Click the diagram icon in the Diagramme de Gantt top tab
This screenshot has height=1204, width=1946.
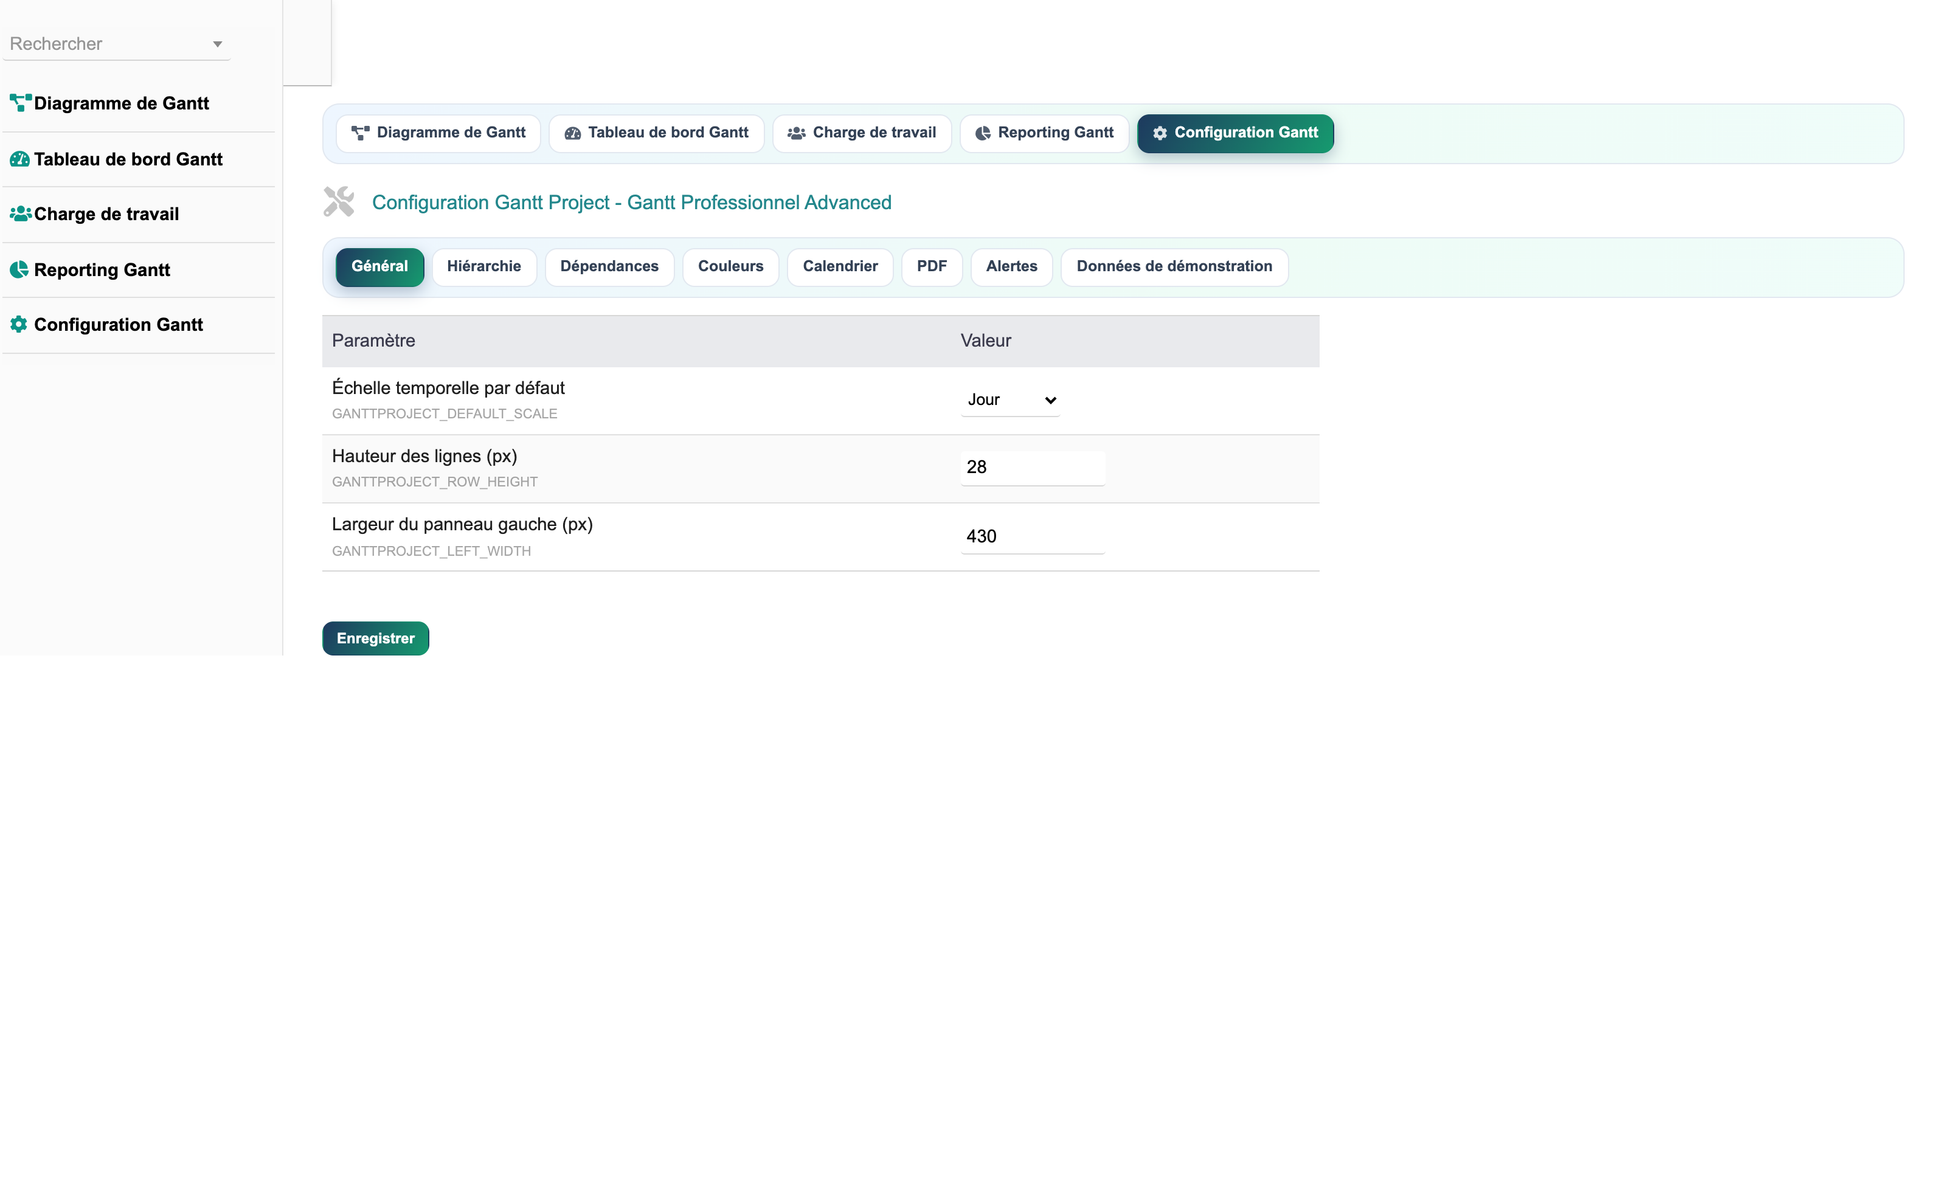361,133
